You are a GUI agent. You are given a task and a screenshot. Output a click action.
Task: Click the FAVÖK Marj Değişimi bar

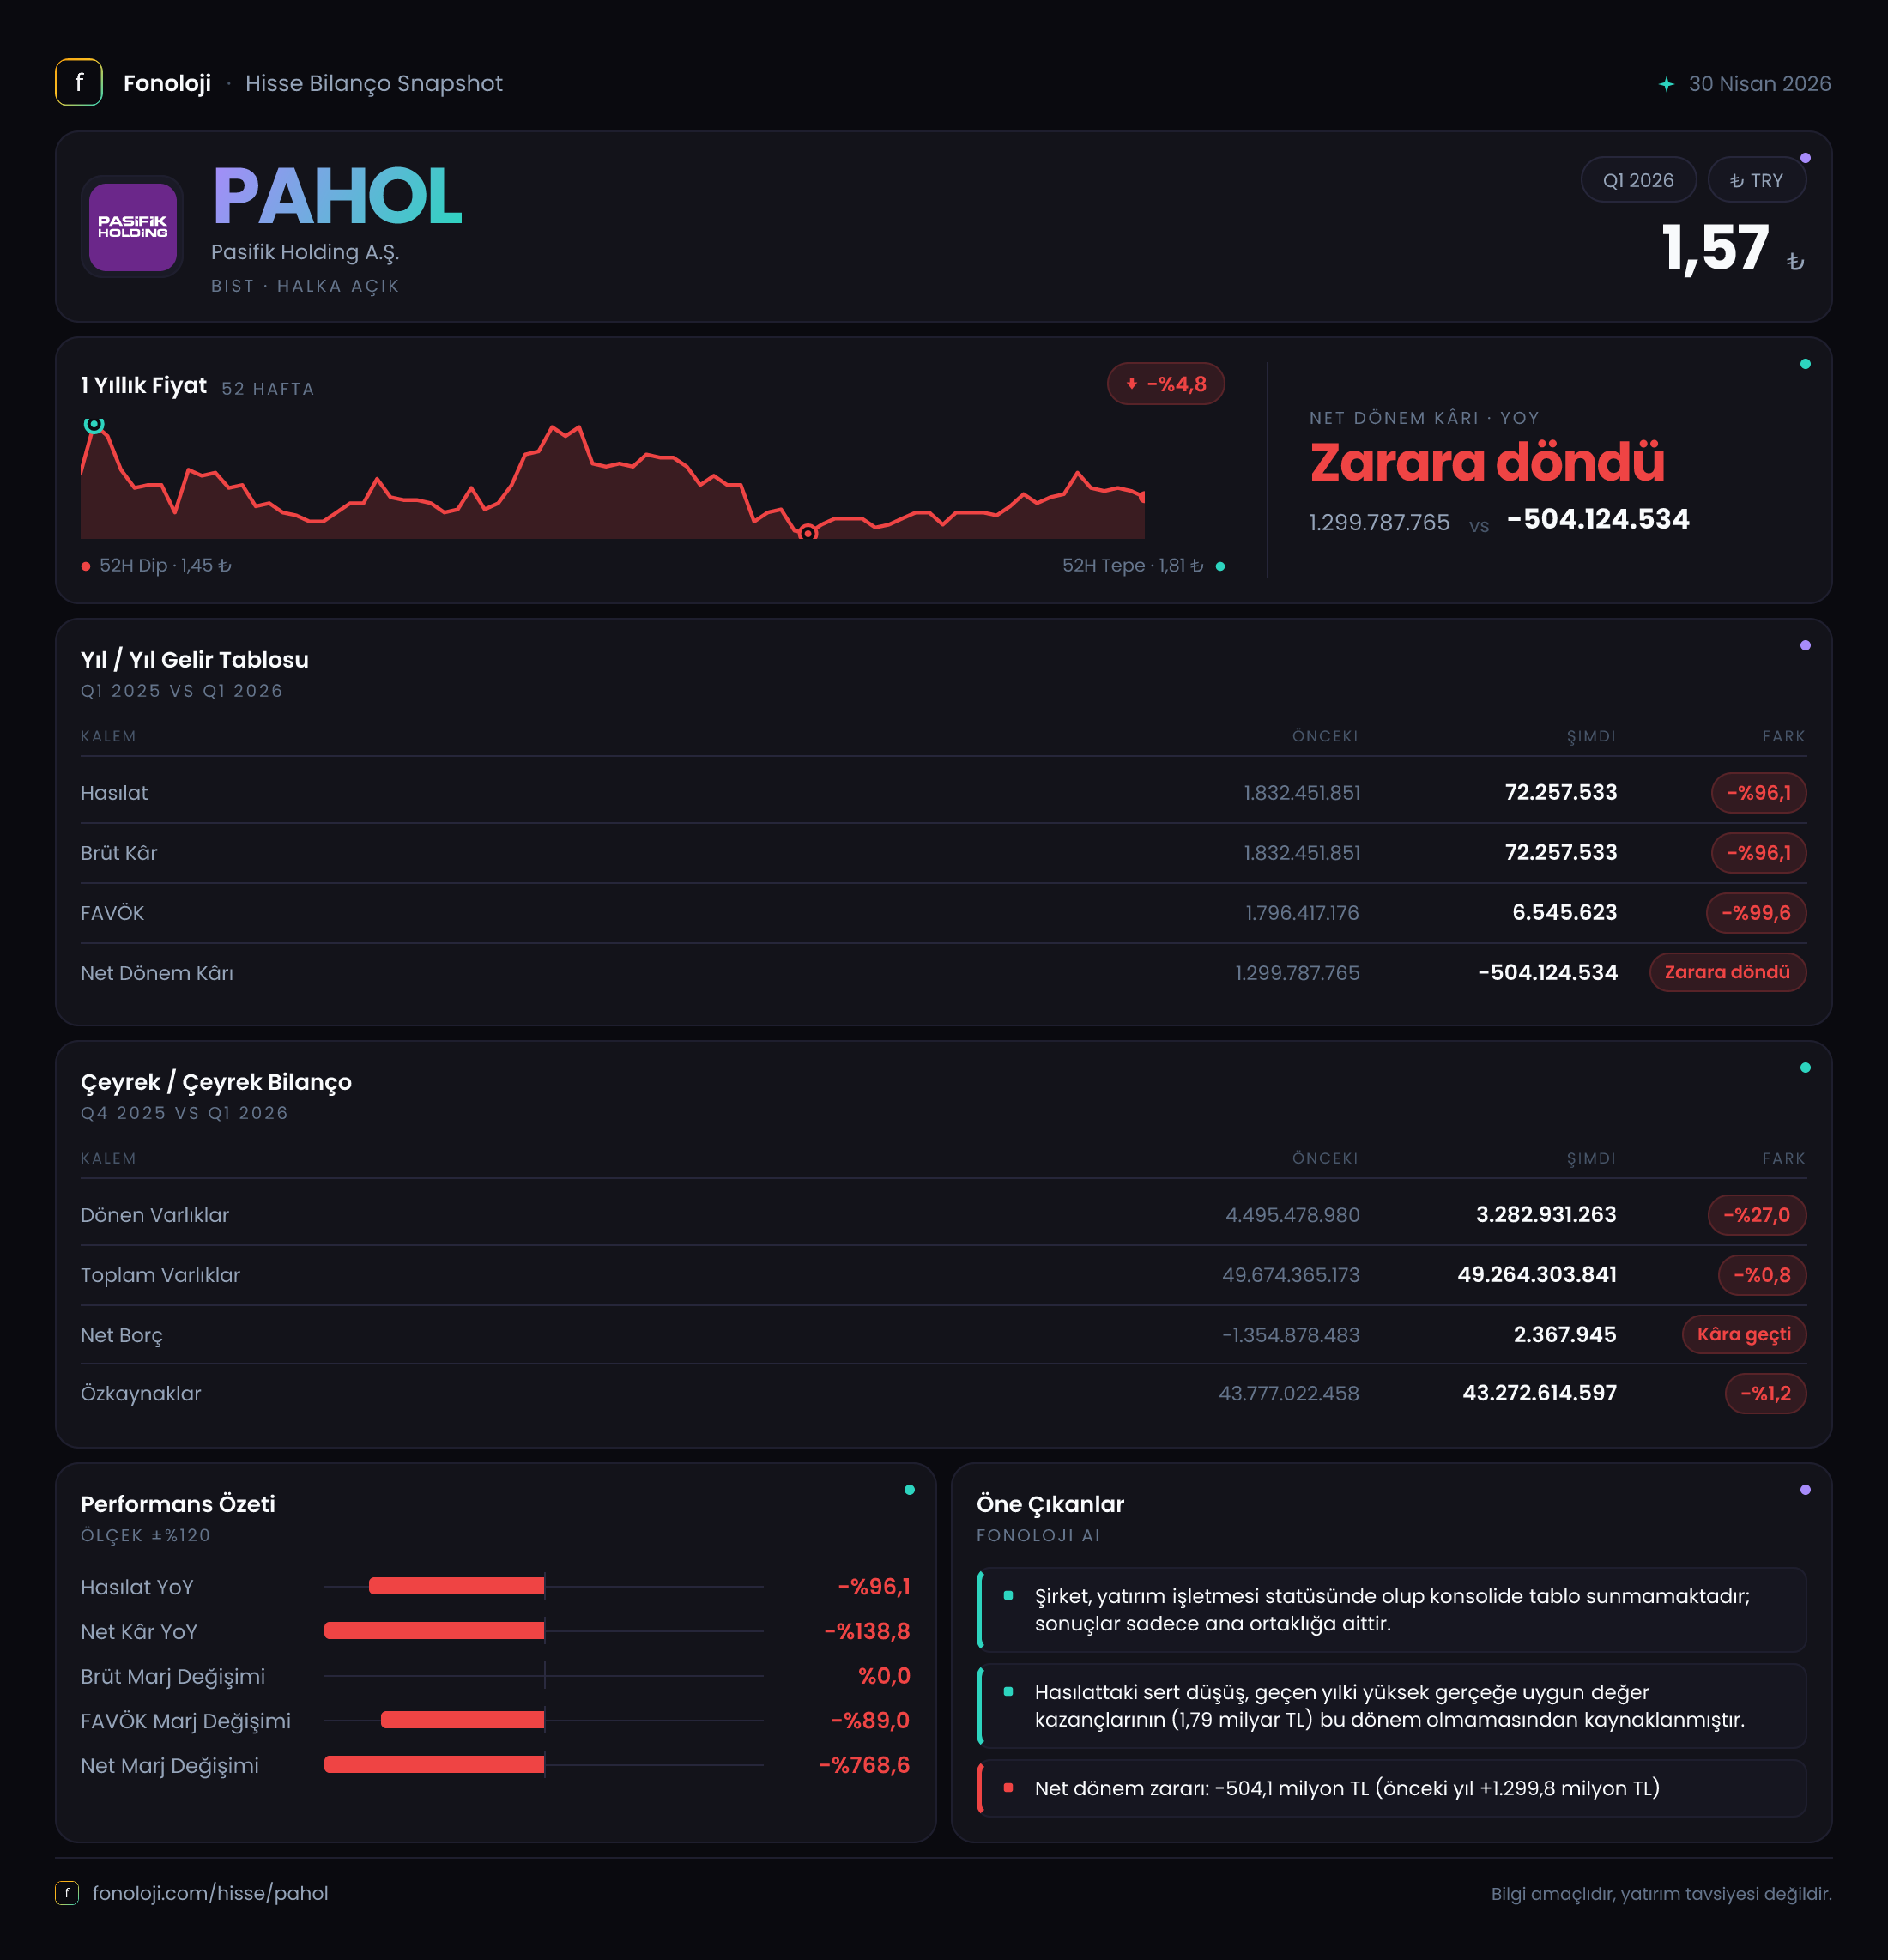[463, 1720]
